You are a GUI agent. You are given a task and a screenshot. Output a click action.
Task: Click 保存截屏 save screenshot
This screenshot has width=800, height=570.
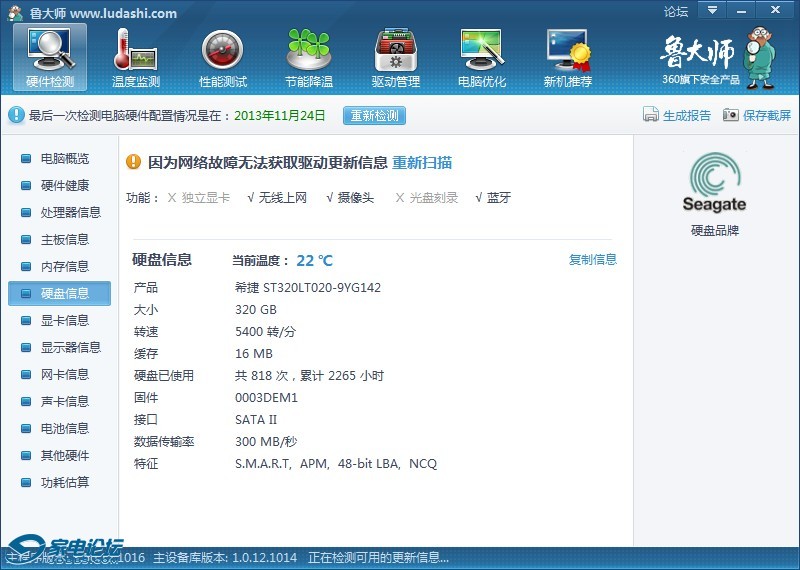757,115
